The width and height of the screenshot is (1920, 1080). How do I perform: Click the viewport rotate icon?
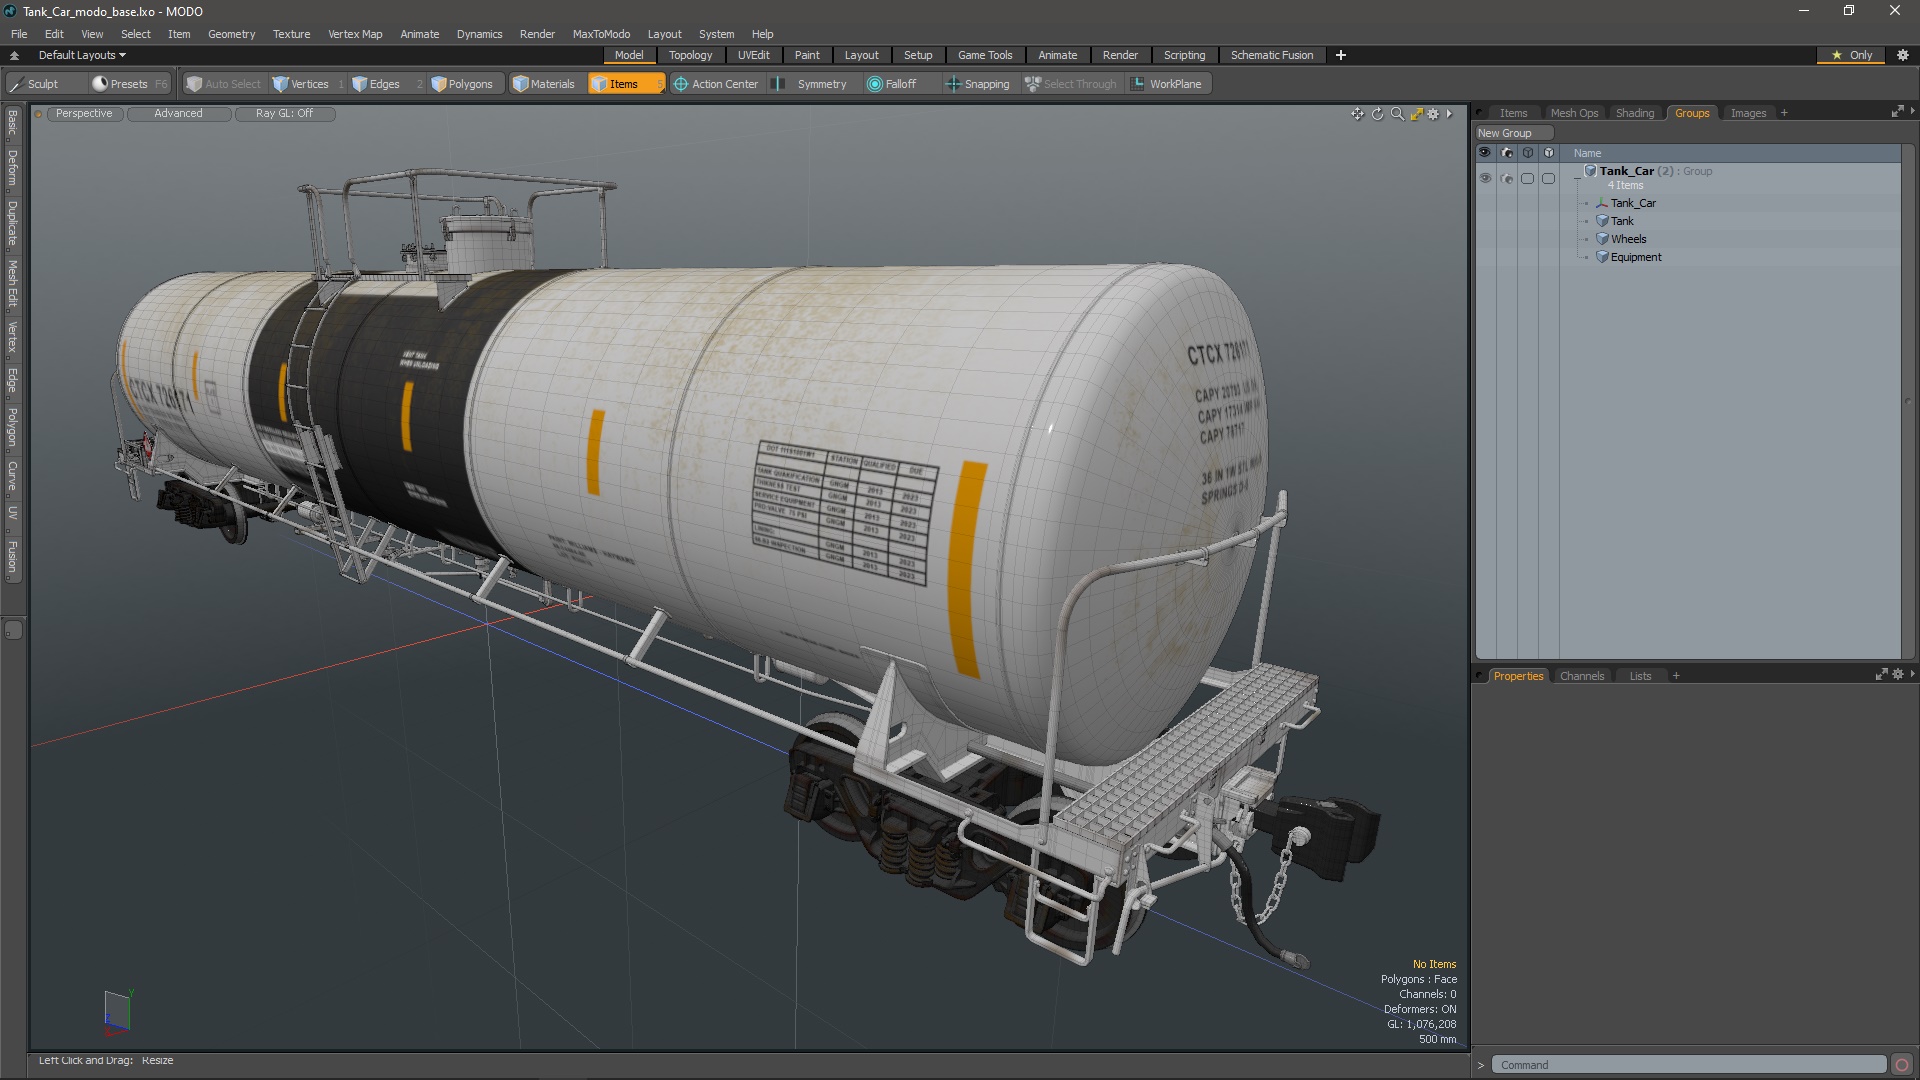click(1377, 114)
